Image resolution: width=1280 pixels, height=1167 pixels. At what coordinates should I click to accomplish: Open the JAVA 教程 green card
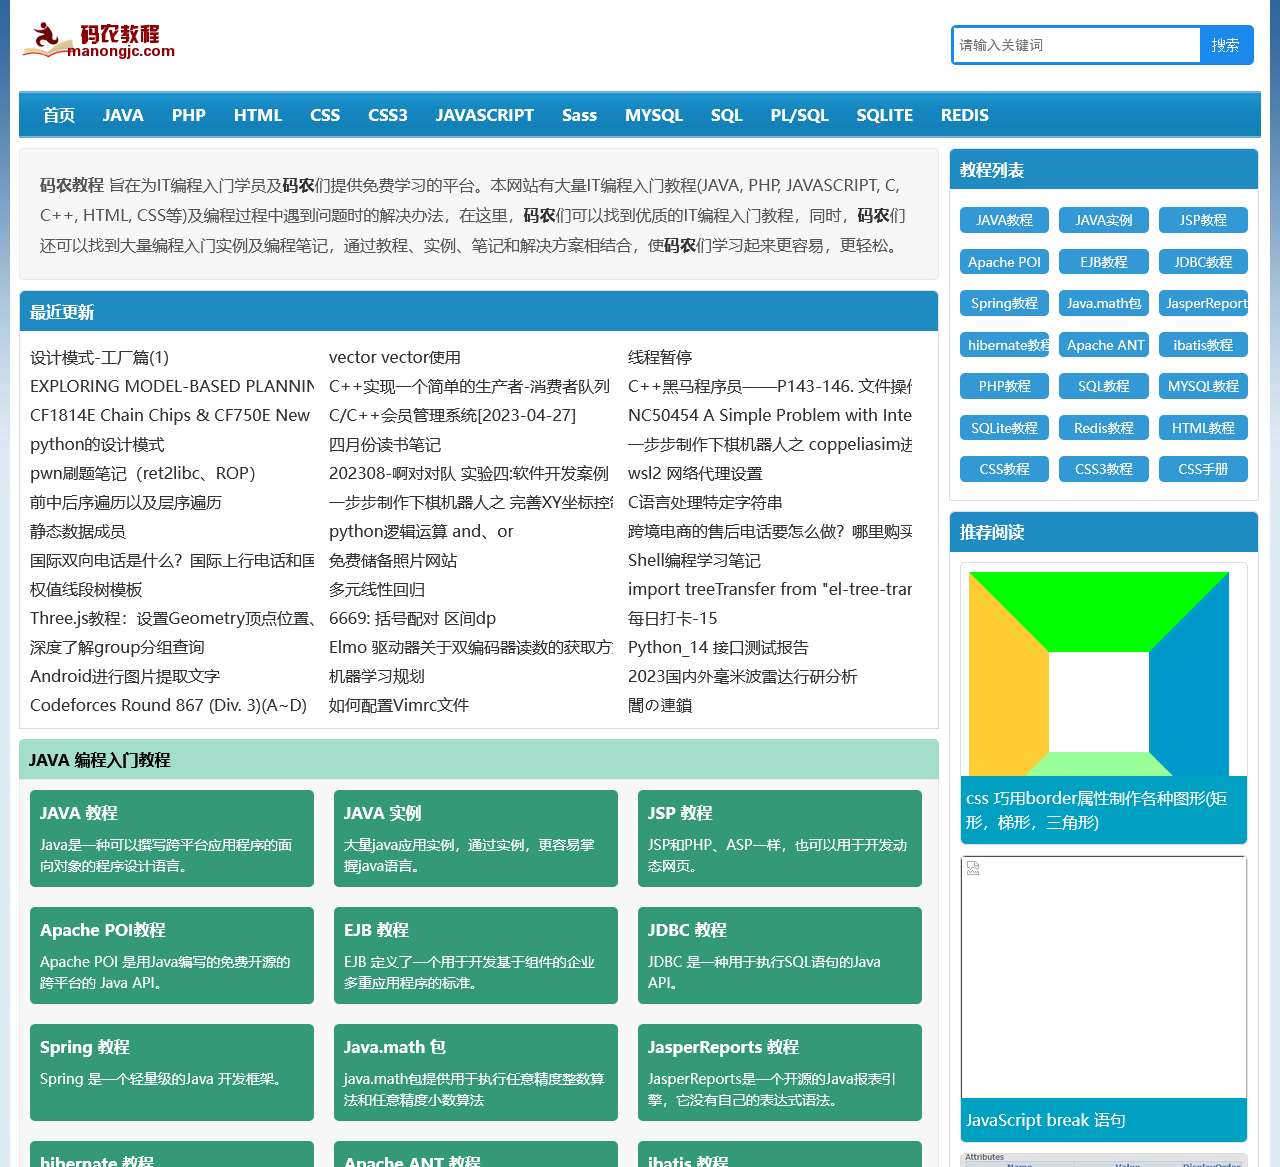pos(172,838)
